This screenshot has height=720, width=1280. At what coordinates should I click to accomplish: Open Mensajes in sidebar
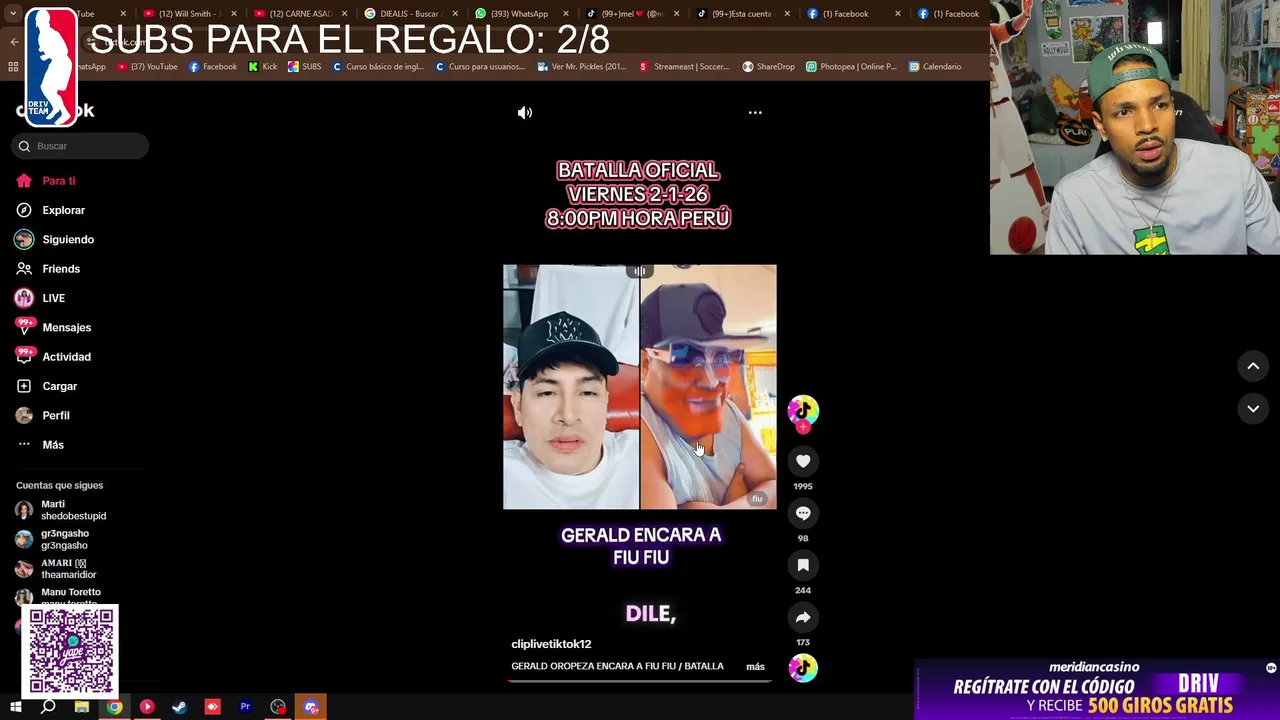(x=66, y=327)
